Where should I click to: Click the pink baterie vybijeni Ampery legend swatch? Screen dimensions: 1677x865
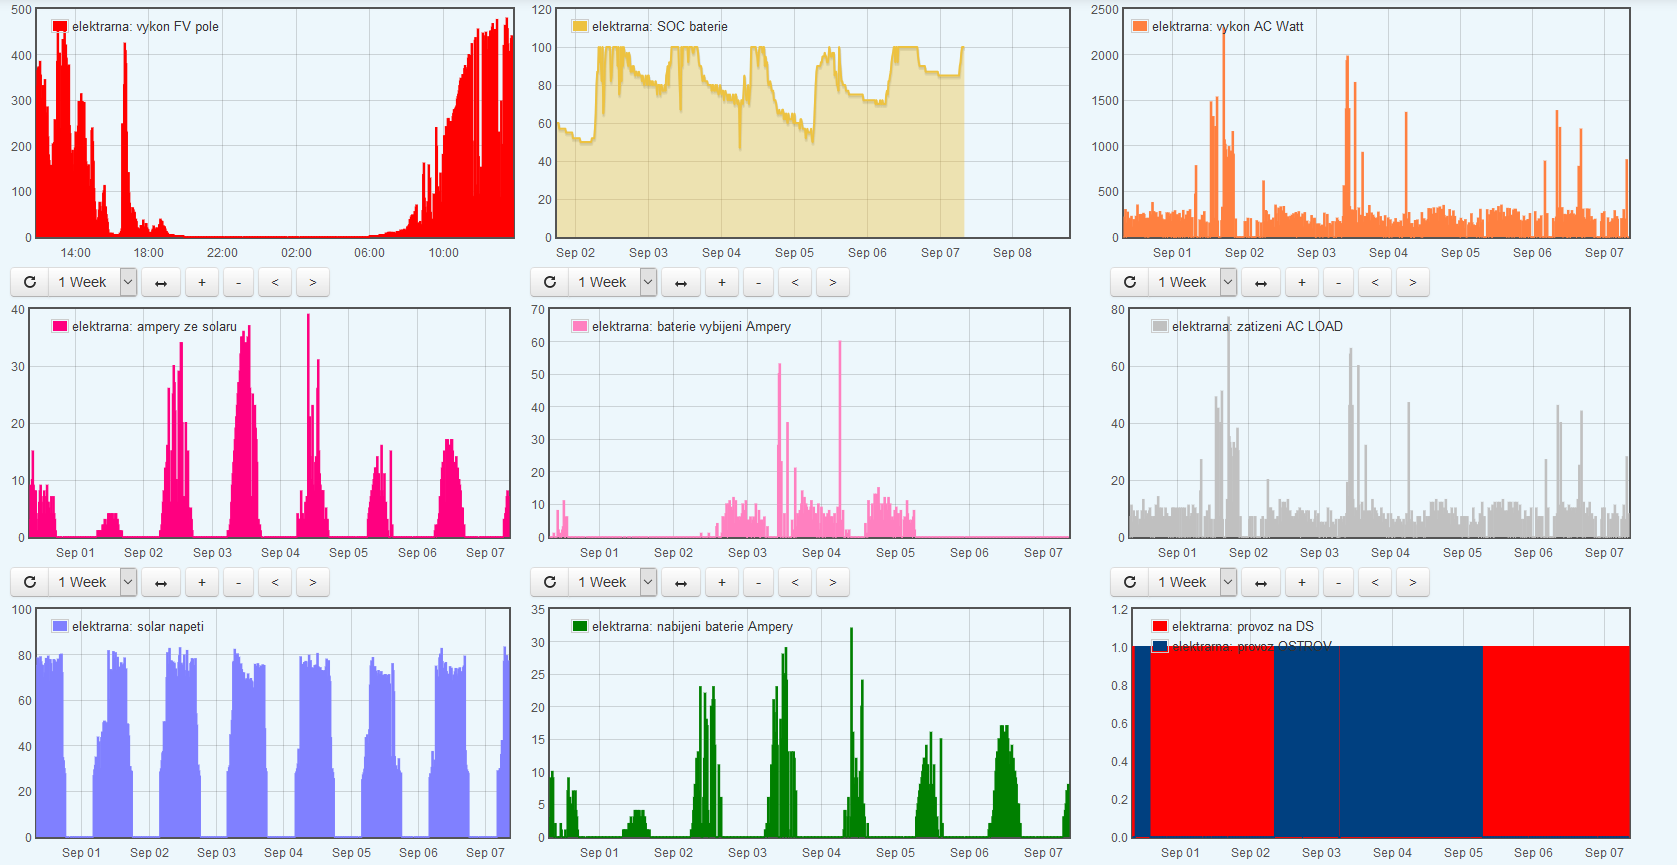point(580,326)
